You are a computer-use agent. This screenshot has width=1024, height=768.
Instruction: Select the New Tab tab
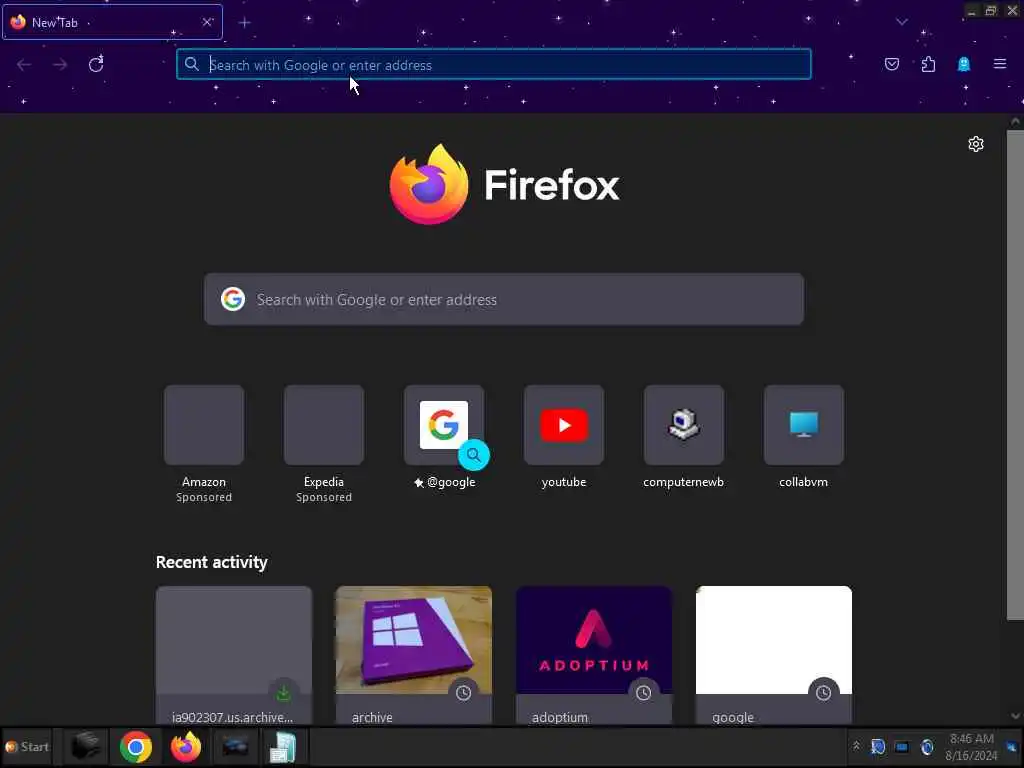[x=112, y=22]
